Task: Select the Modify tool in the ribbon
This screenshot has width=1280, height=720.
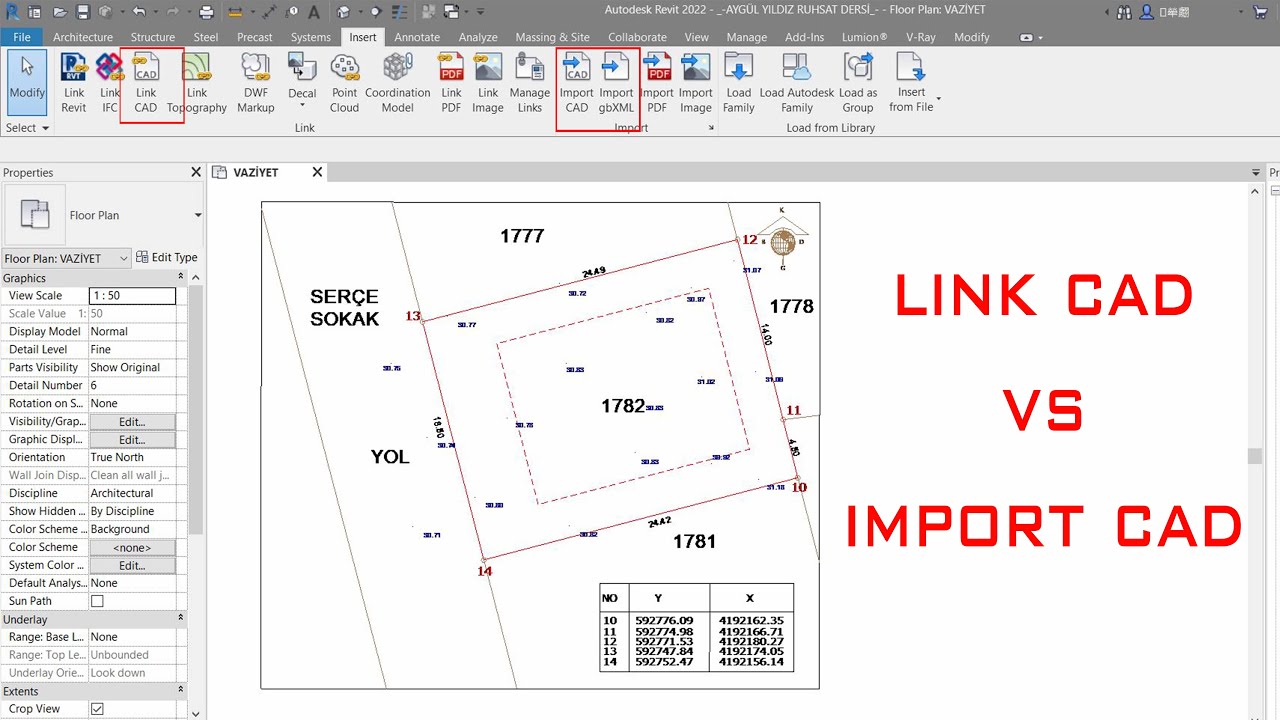Action: point(27,83)
